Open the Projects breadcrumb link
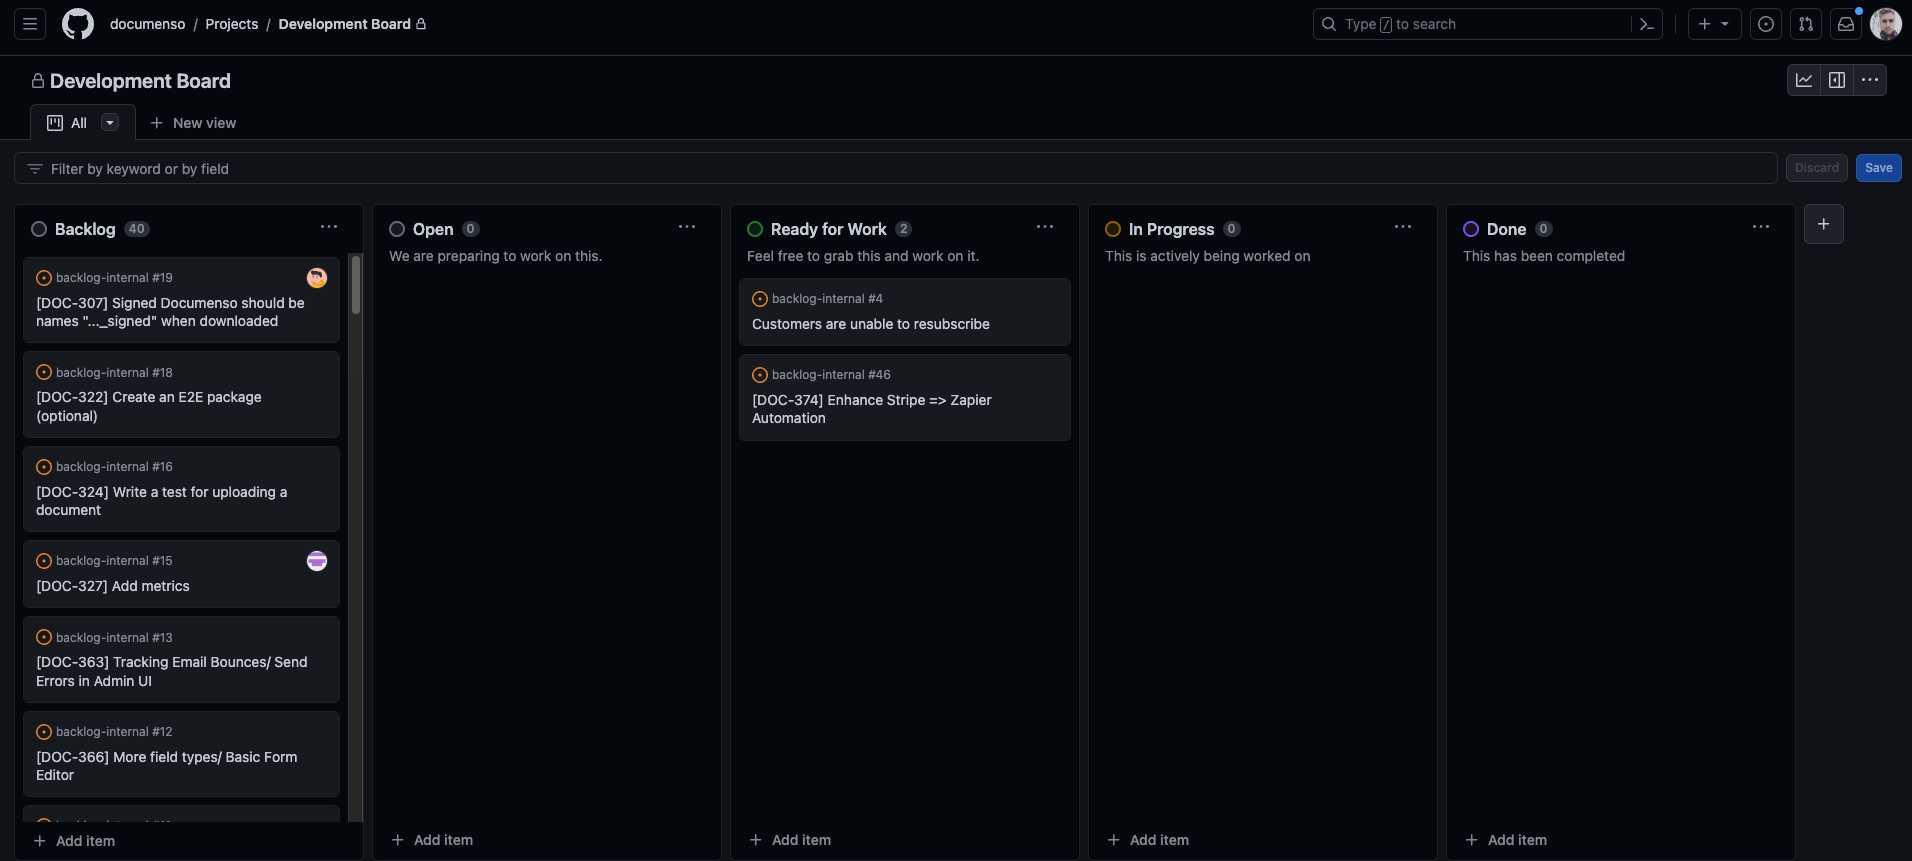The width and height of the screenshot is (1912, 861). point(231,24)
